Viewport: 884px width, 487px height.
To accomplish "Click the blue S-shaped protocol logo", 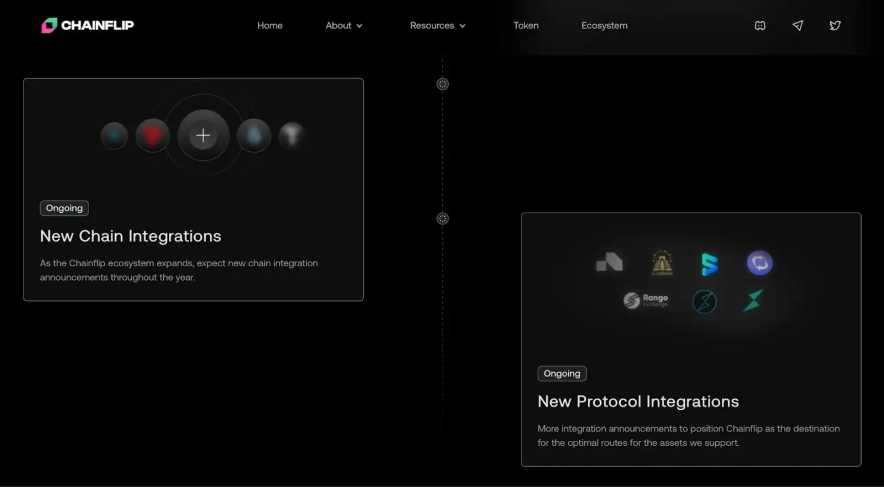I will 709,264.
